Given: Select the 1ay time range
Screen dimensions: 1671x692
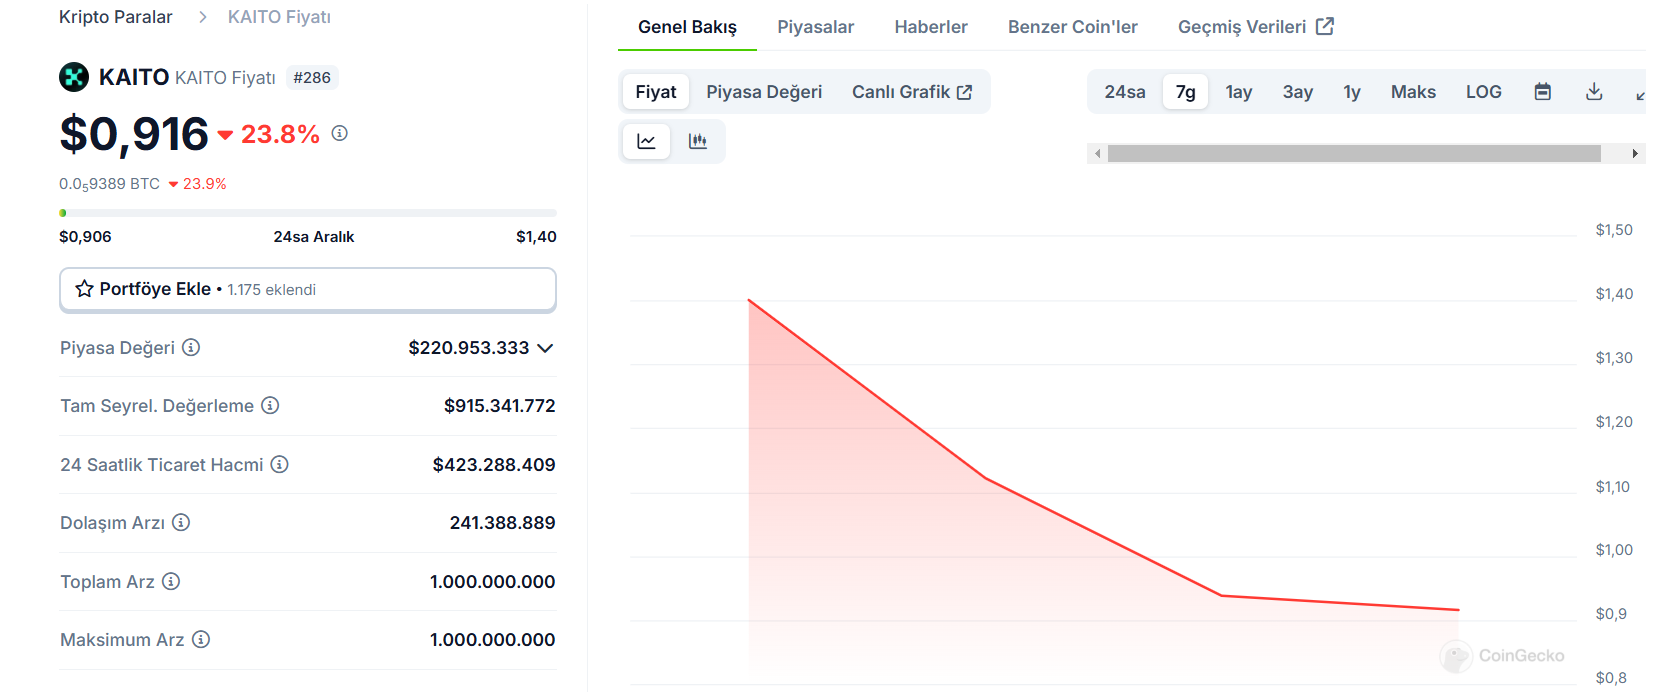Looking at the screenshot, I should [1239, 92].
